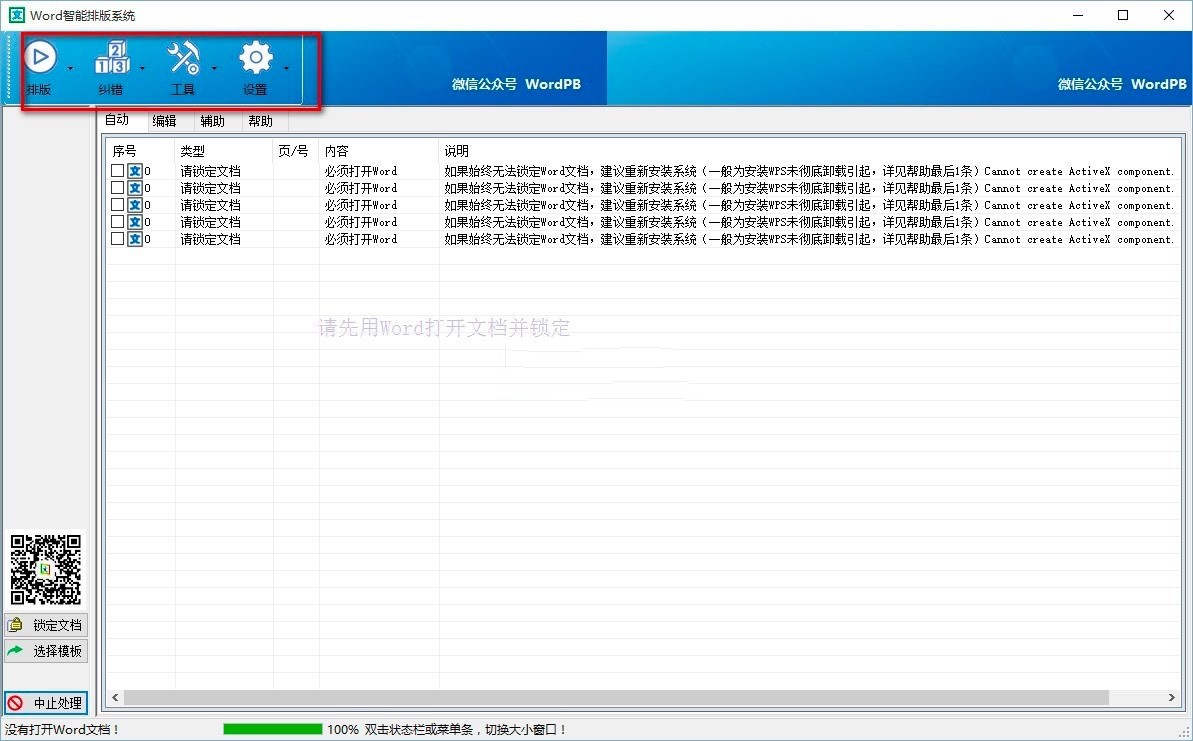This screenshot has width=1193, height=741.
Task: Switch to the 帮助 tab
Action: pyautogui.click(x=260, y=121)
